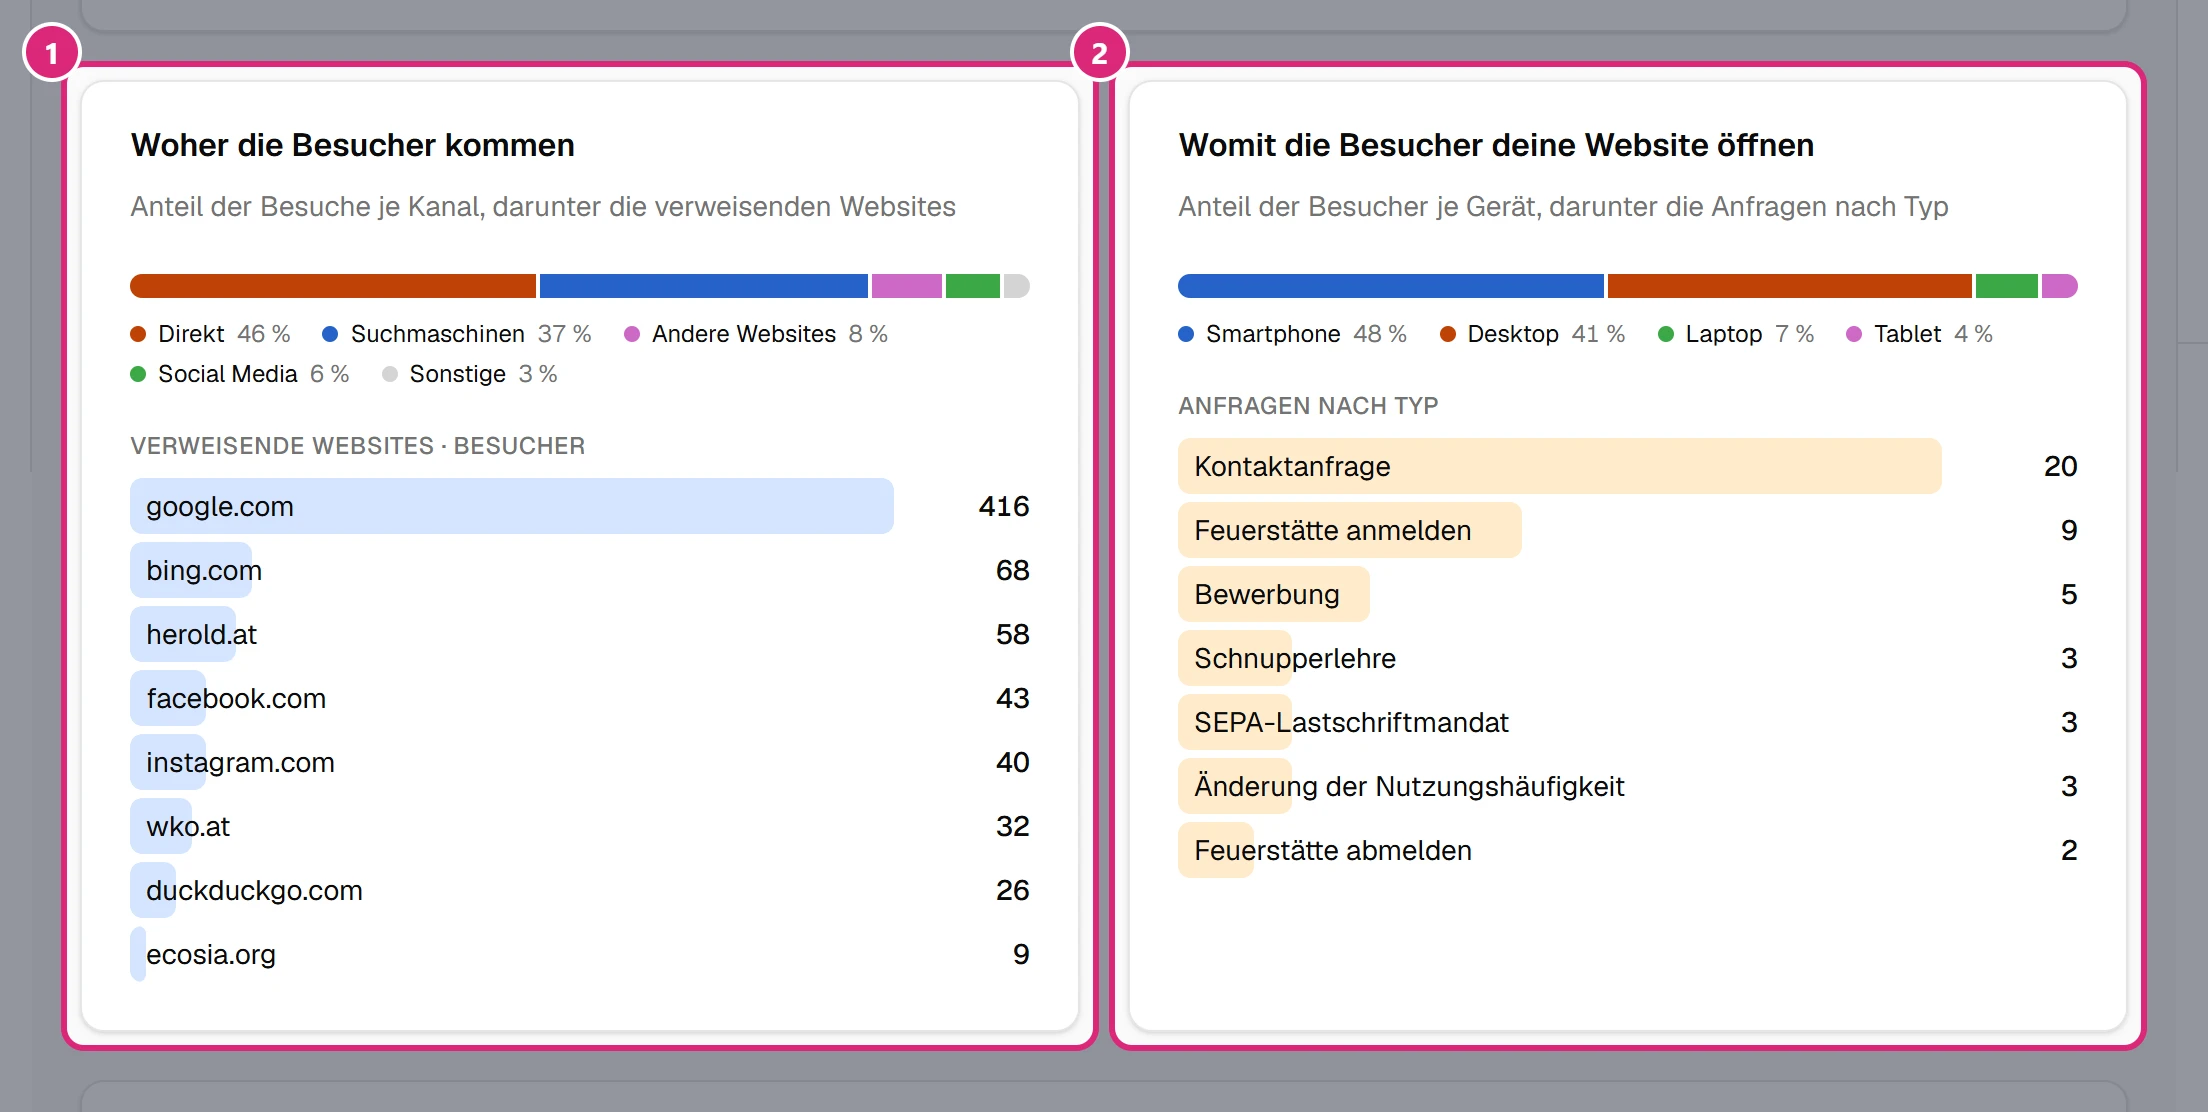Click the google.com referrer row
2208x1112 pixels.
coord(580,506)
